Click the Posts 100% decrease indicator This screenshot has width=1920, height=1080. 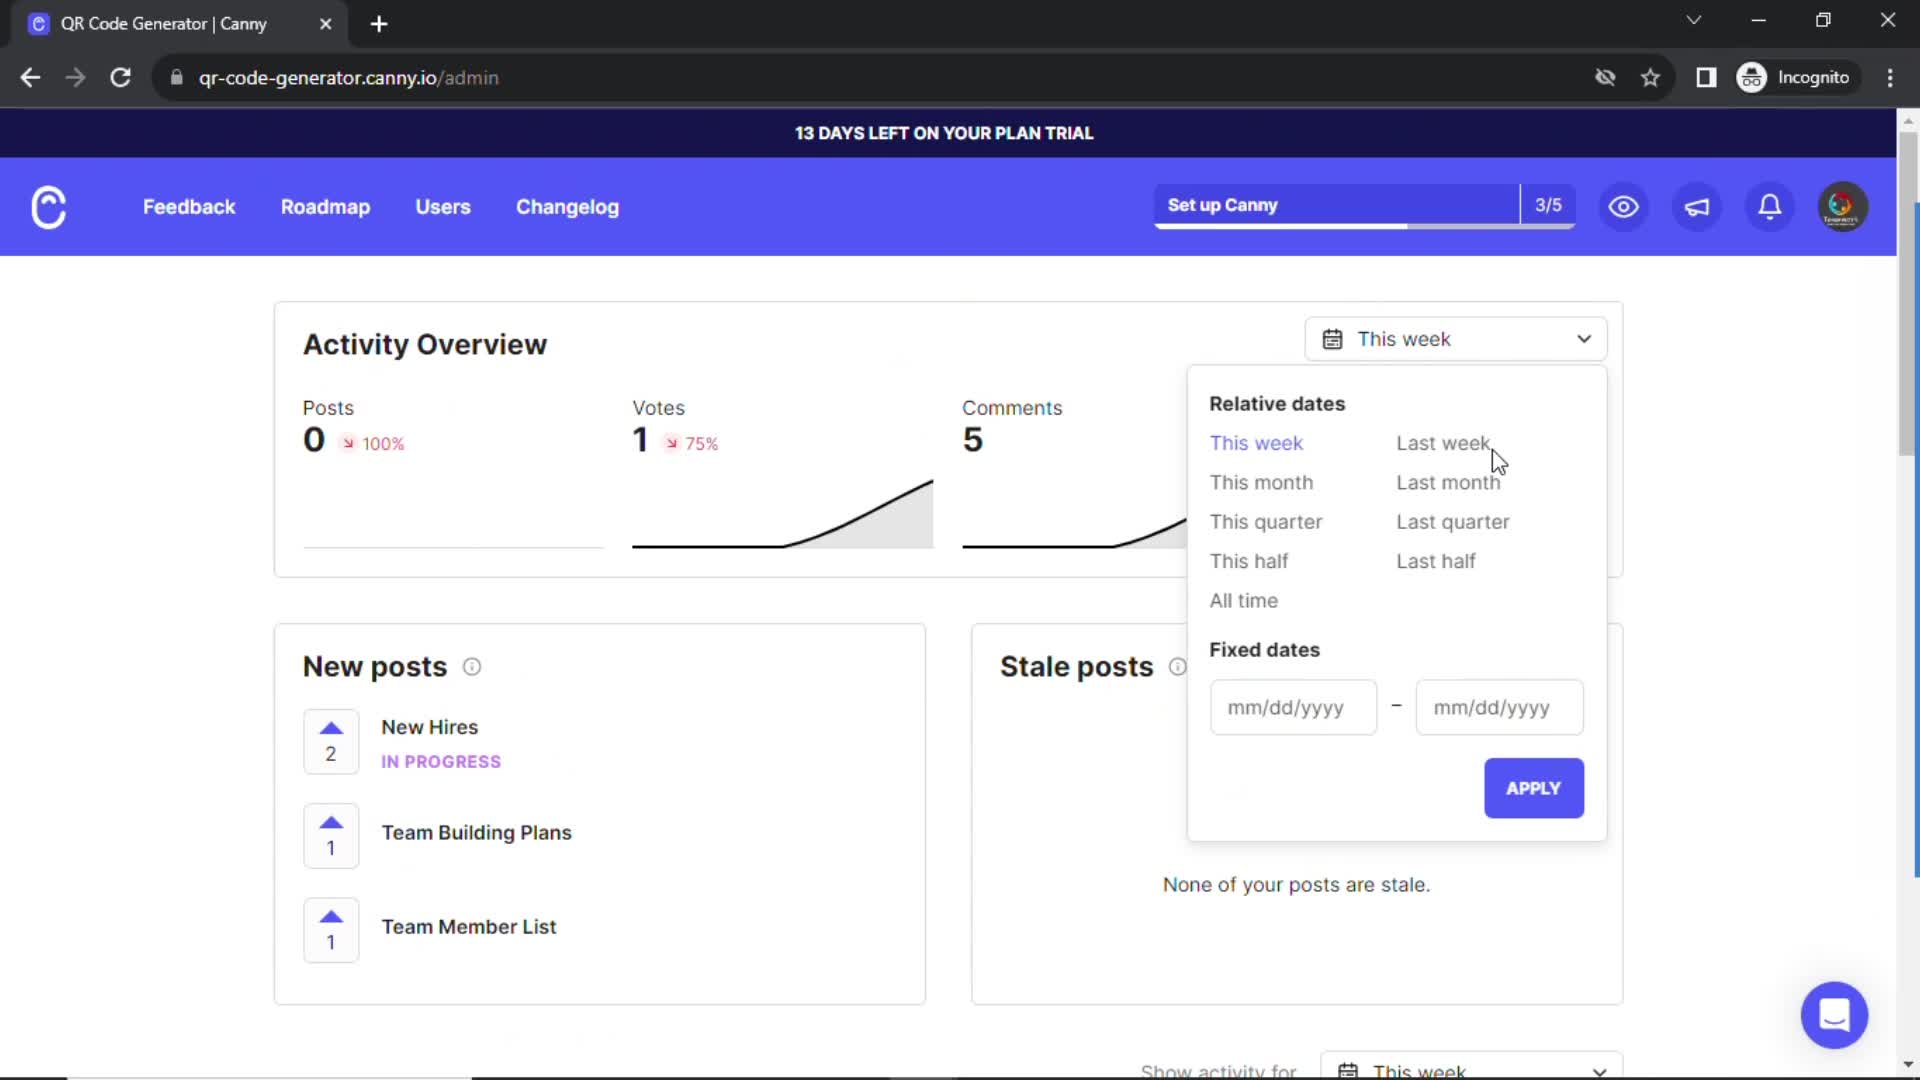[x=372, y=444]
